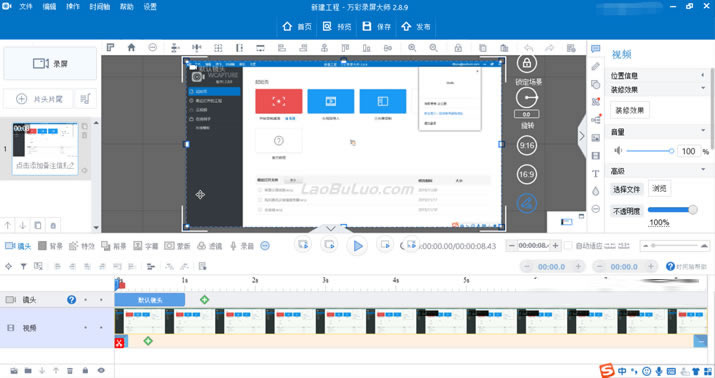Click the lock icon in canvas toolbar

tap(458, 48)
